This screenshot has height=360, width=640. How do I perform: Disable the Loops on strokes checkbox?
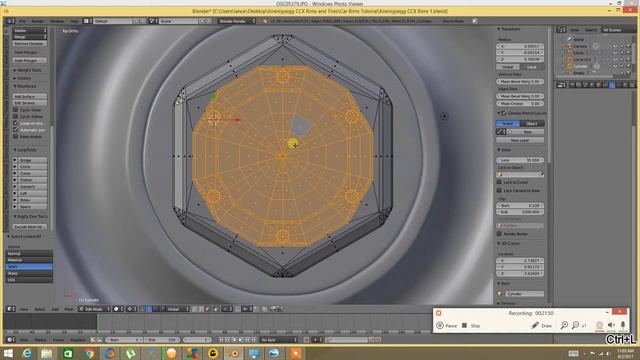click(x=16, y=123)
